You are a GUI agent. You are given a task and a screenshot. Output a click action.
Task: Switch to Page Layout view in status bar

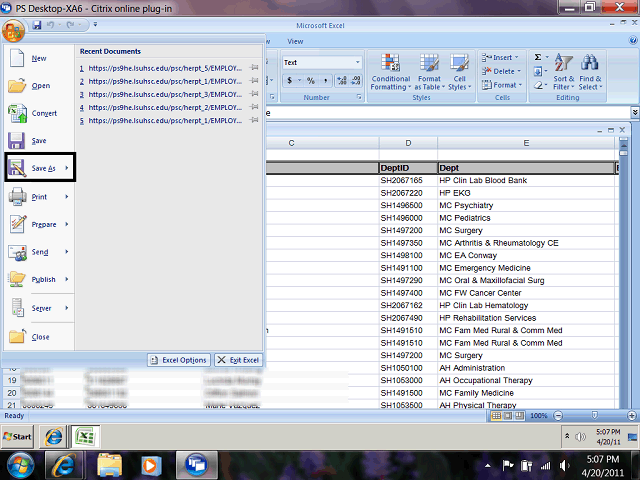pyautogui.click(x=507, y=416)
